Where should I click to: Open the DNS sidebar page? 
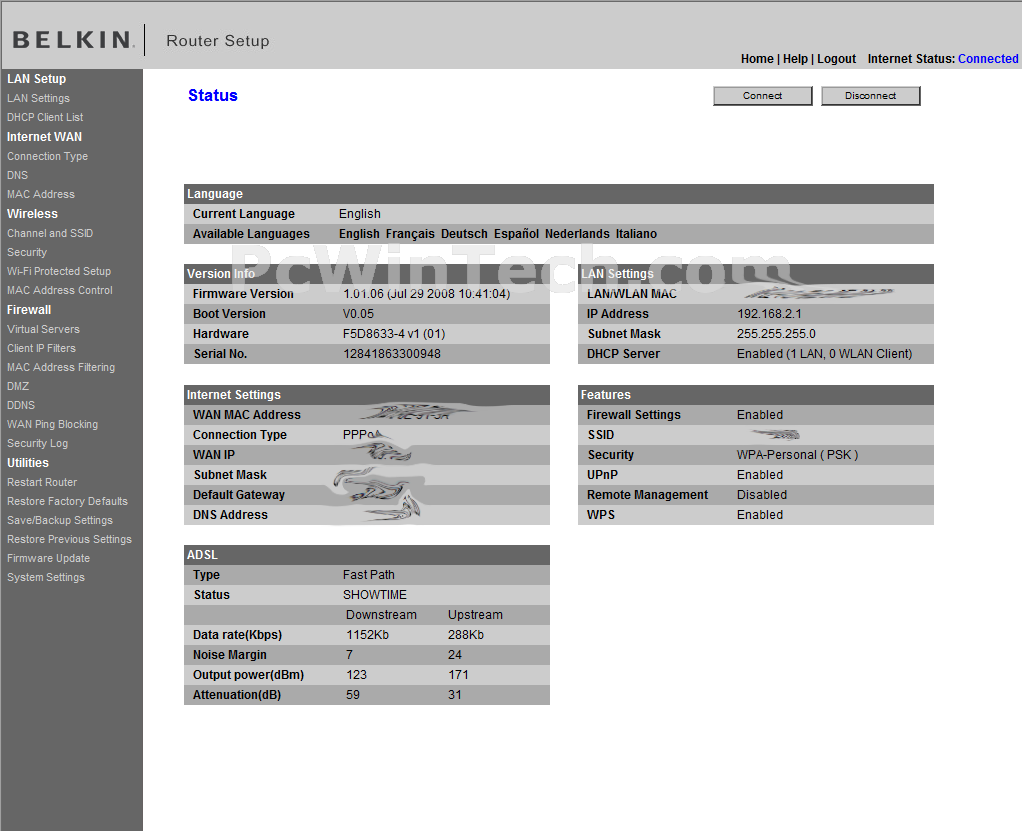18,175
